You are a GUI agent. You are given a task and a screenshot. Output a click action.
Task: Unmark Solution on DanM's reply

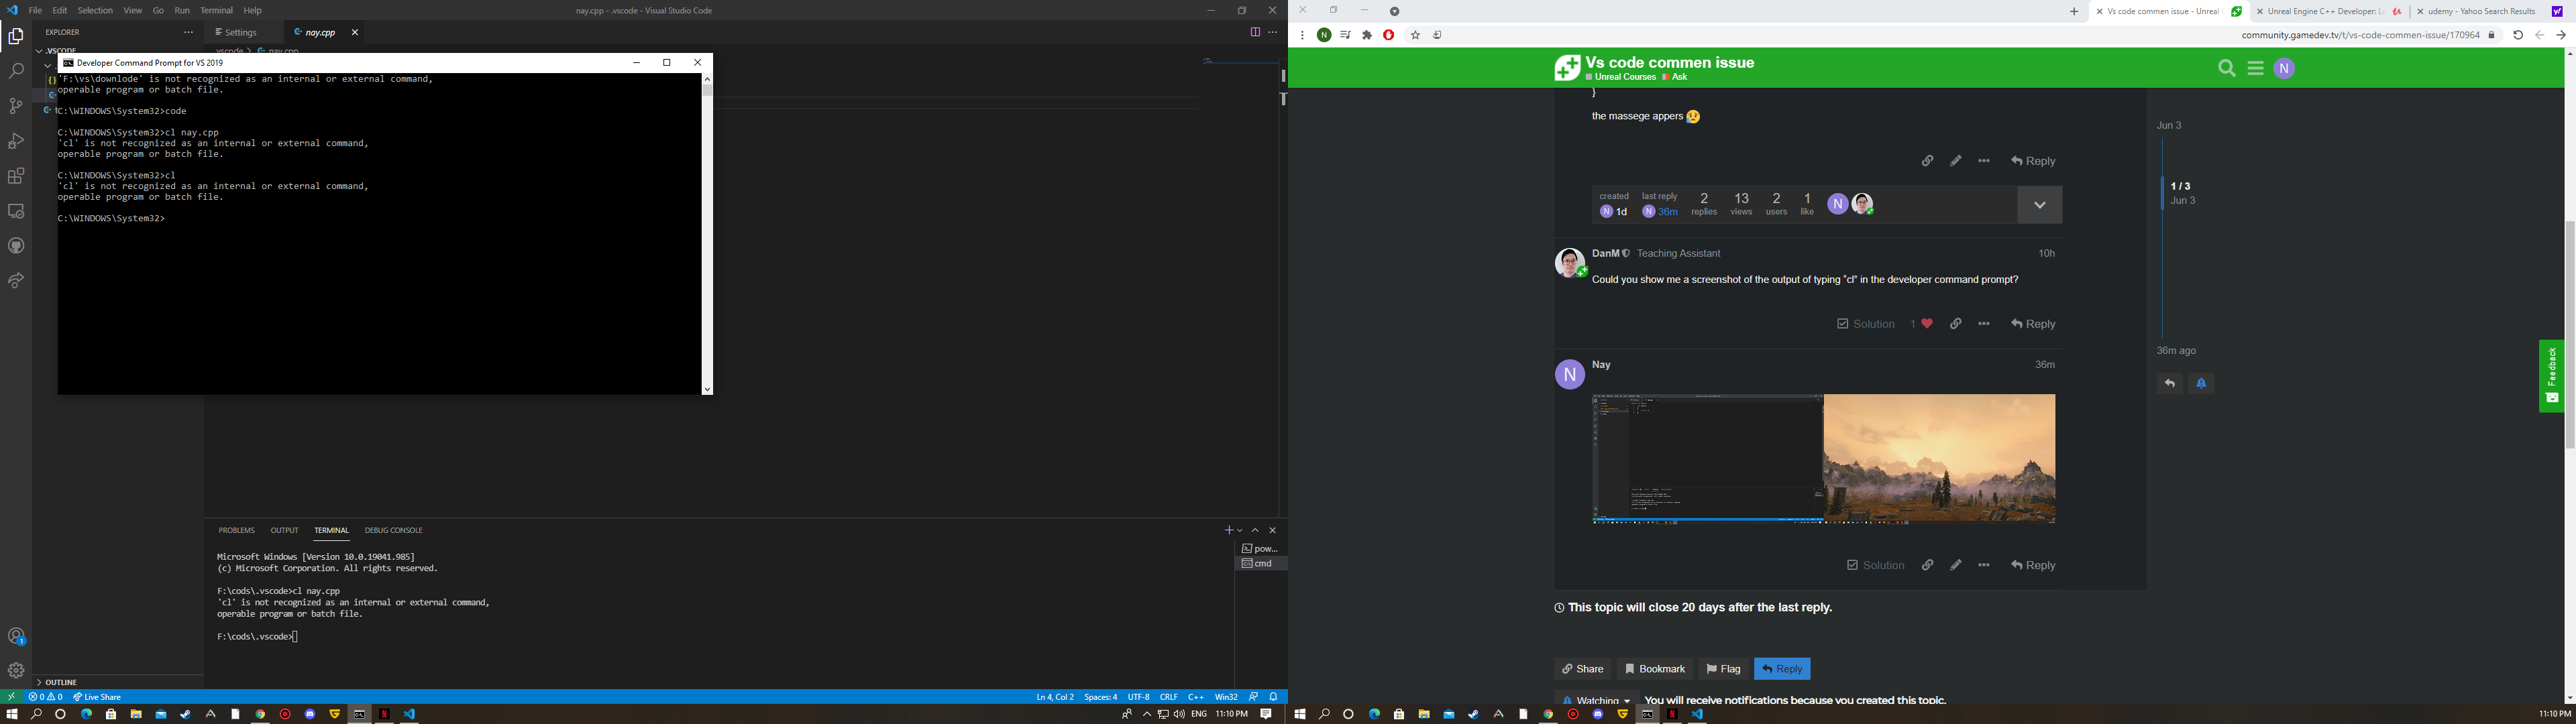click(1865, 323)
